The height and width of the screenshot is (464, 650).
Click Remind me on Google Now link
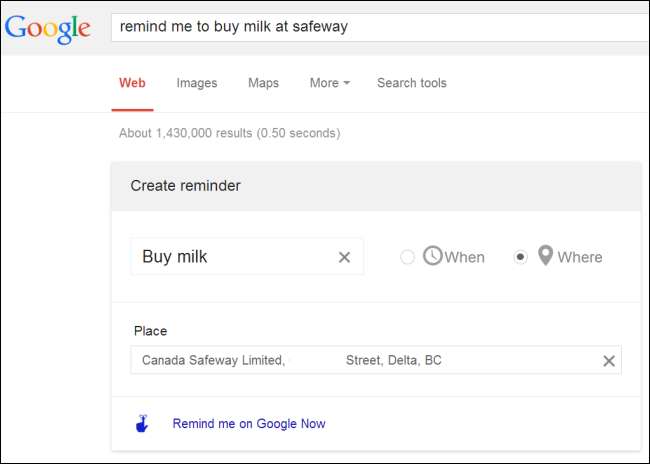[x=249, y=424]
